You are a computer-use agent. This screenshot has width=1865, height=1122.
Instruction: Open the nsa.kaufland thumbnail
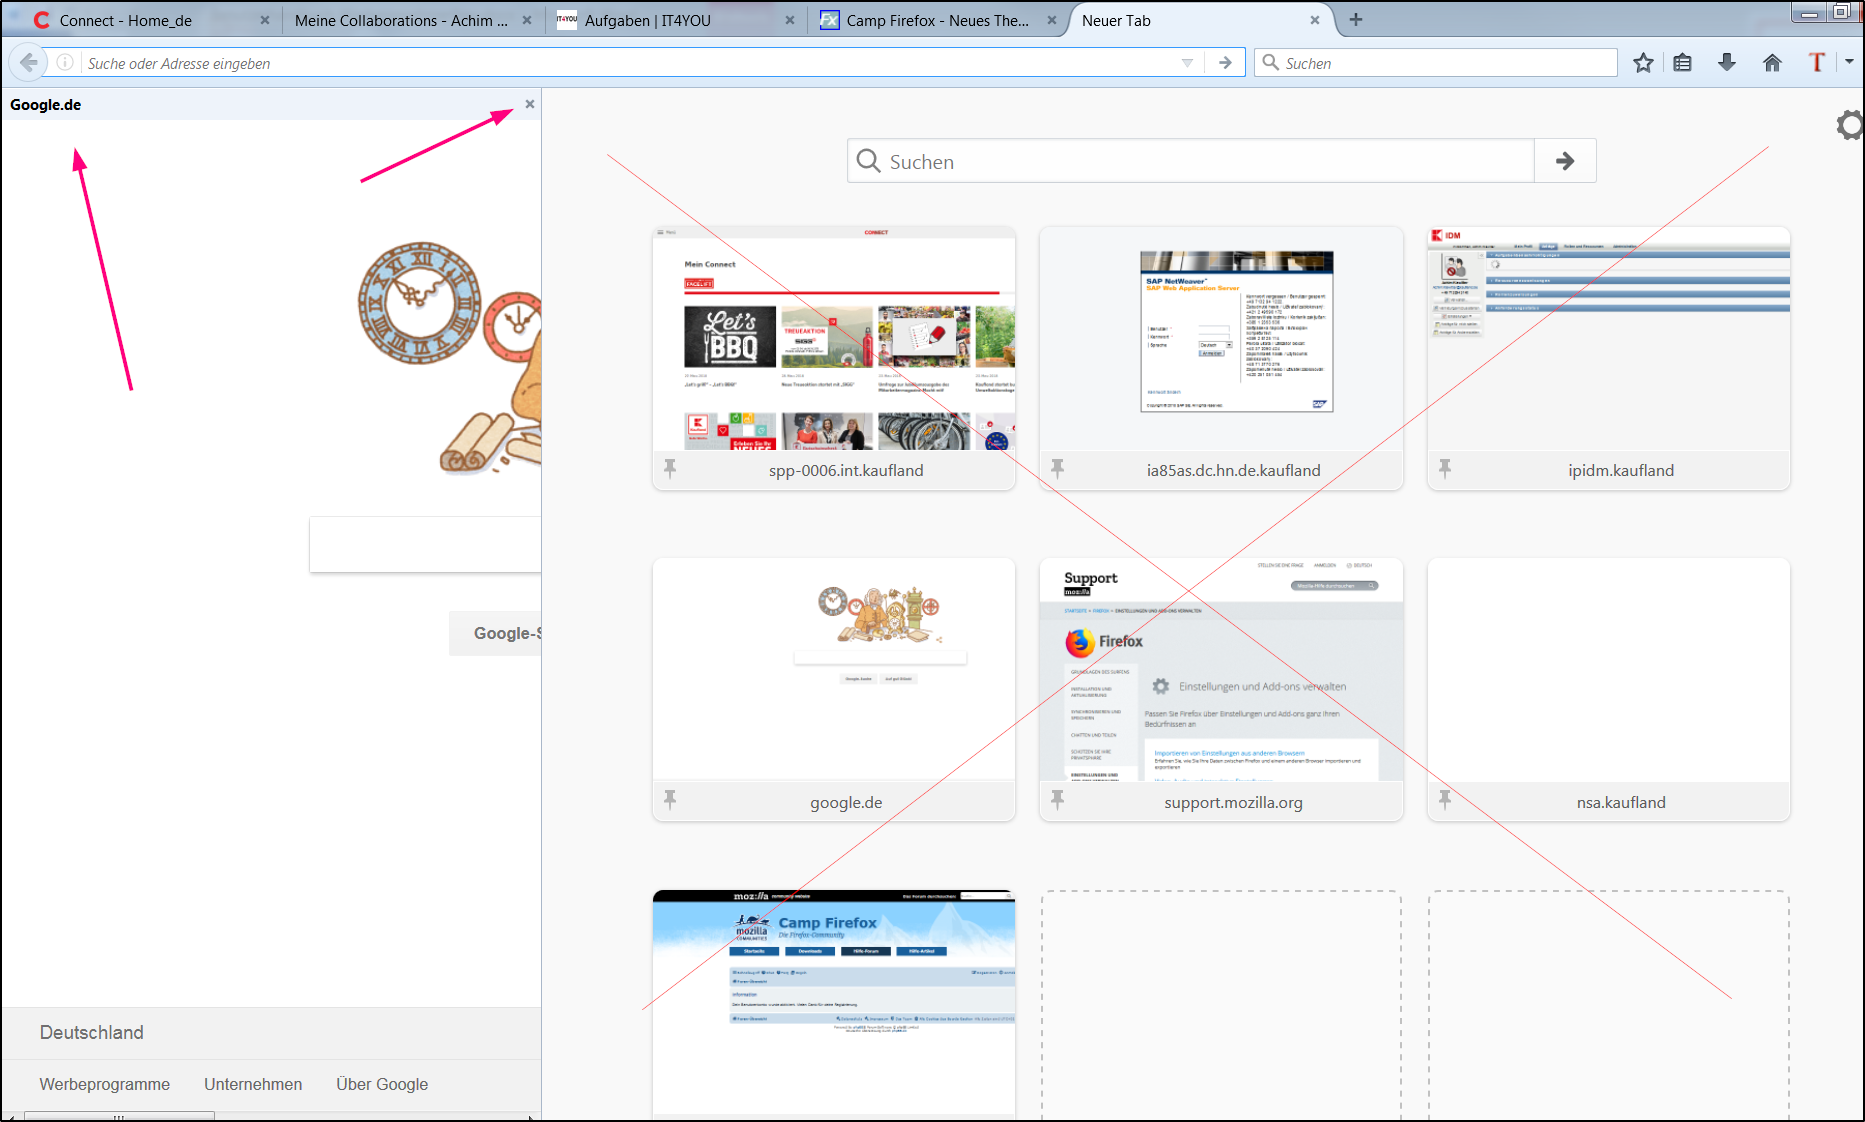click(x=1609, y=690)
